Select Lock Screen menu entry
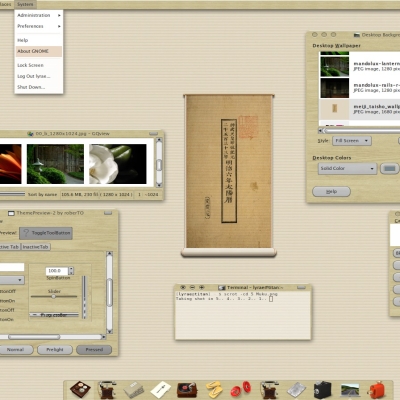This screenshot has width=400, height=400. coord(39,65)
